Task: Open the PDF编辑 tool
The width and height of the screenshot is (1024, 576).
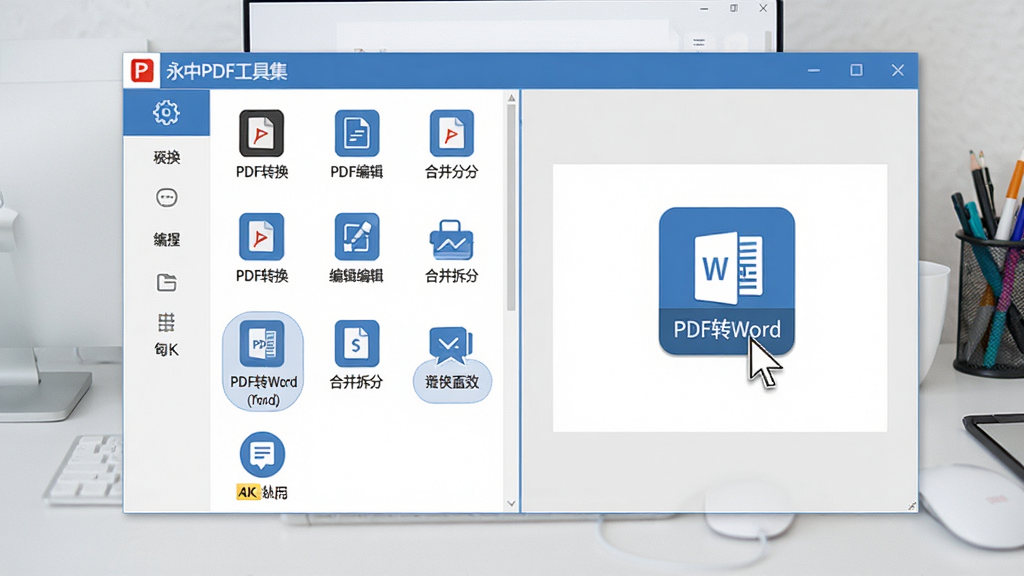Action: click(x=357, y=133)
